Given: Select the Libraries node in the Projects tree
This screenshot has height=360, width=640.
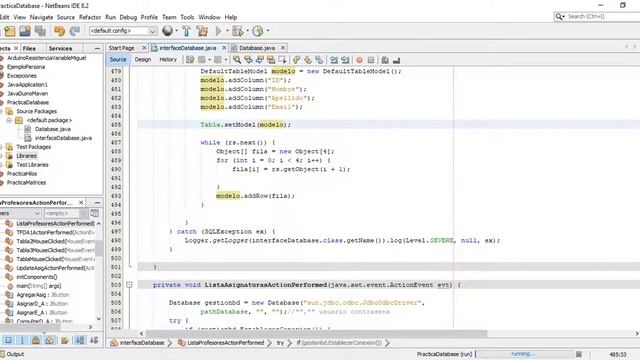Looking at the screenshot, I should [x=27, y=156].
